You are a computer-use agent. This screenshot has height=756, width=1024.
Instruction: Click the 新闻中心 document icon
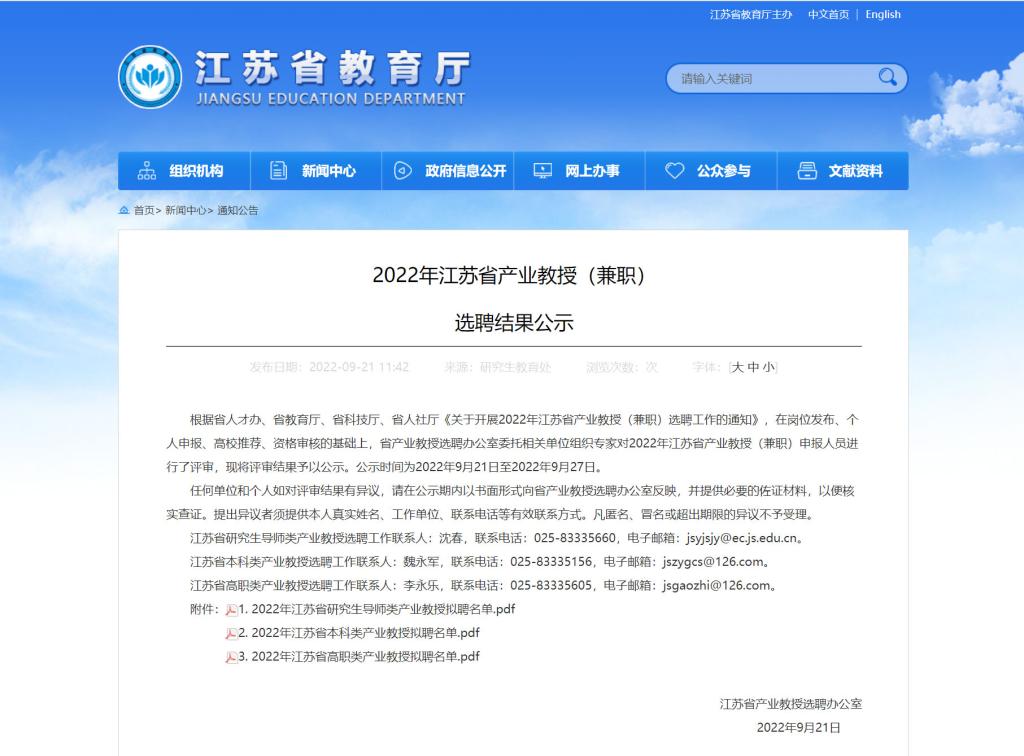pos(279,171)
